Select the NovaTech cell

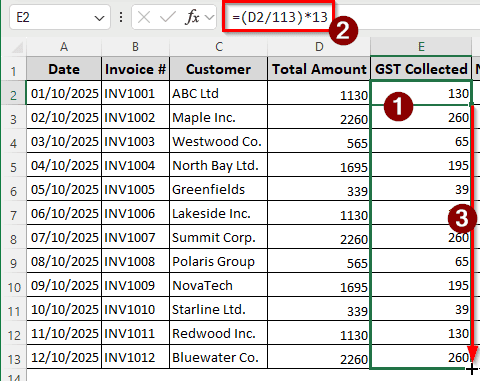(218, 285)
